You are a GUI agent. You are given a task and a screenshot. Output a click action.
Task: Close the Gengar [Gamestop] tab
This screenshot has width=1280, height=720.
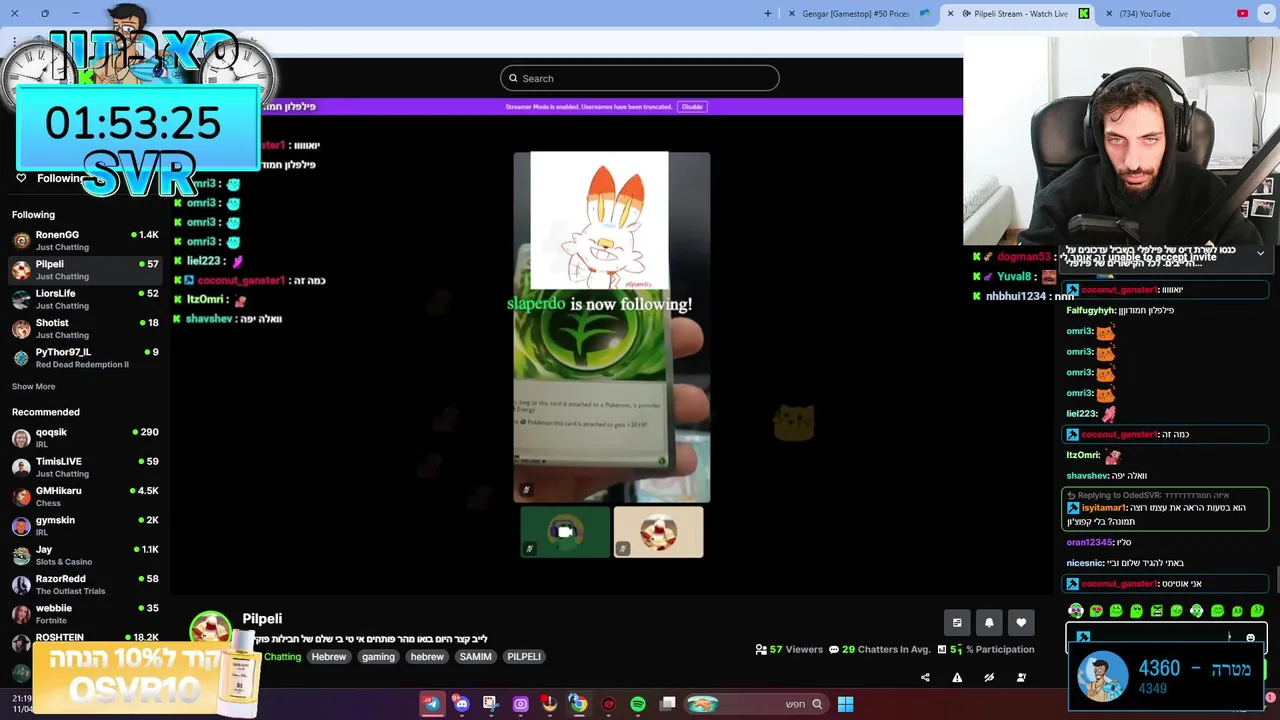point(792,13)
